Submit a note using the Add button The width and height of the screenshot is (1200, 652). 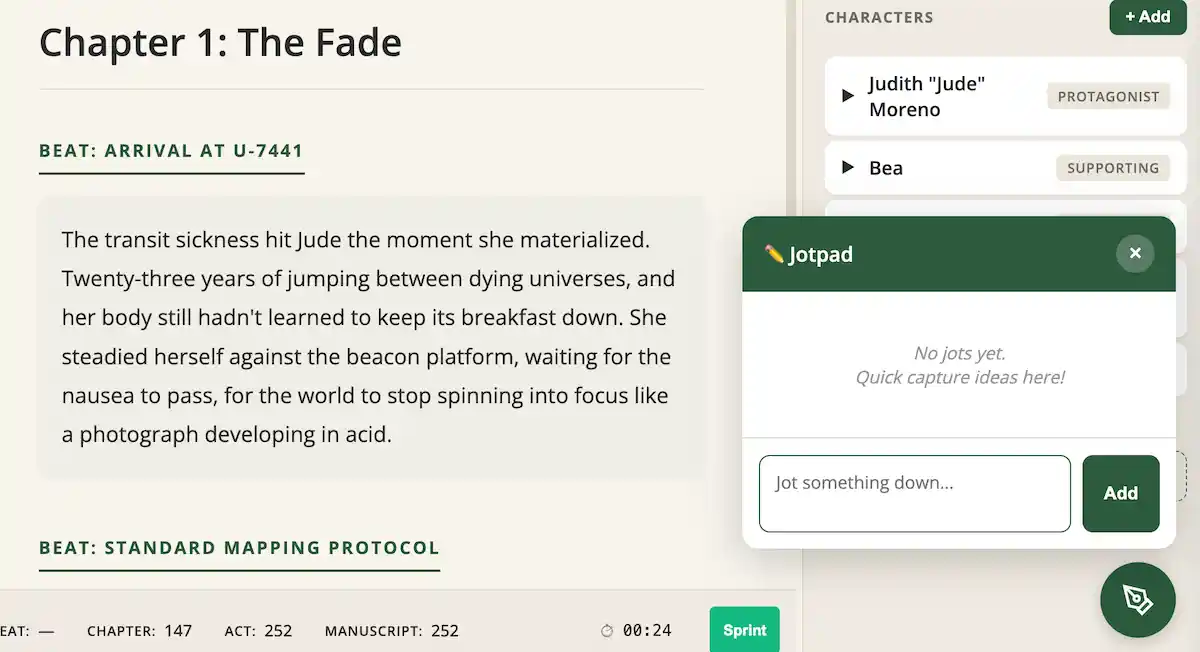coord(1120,493)
